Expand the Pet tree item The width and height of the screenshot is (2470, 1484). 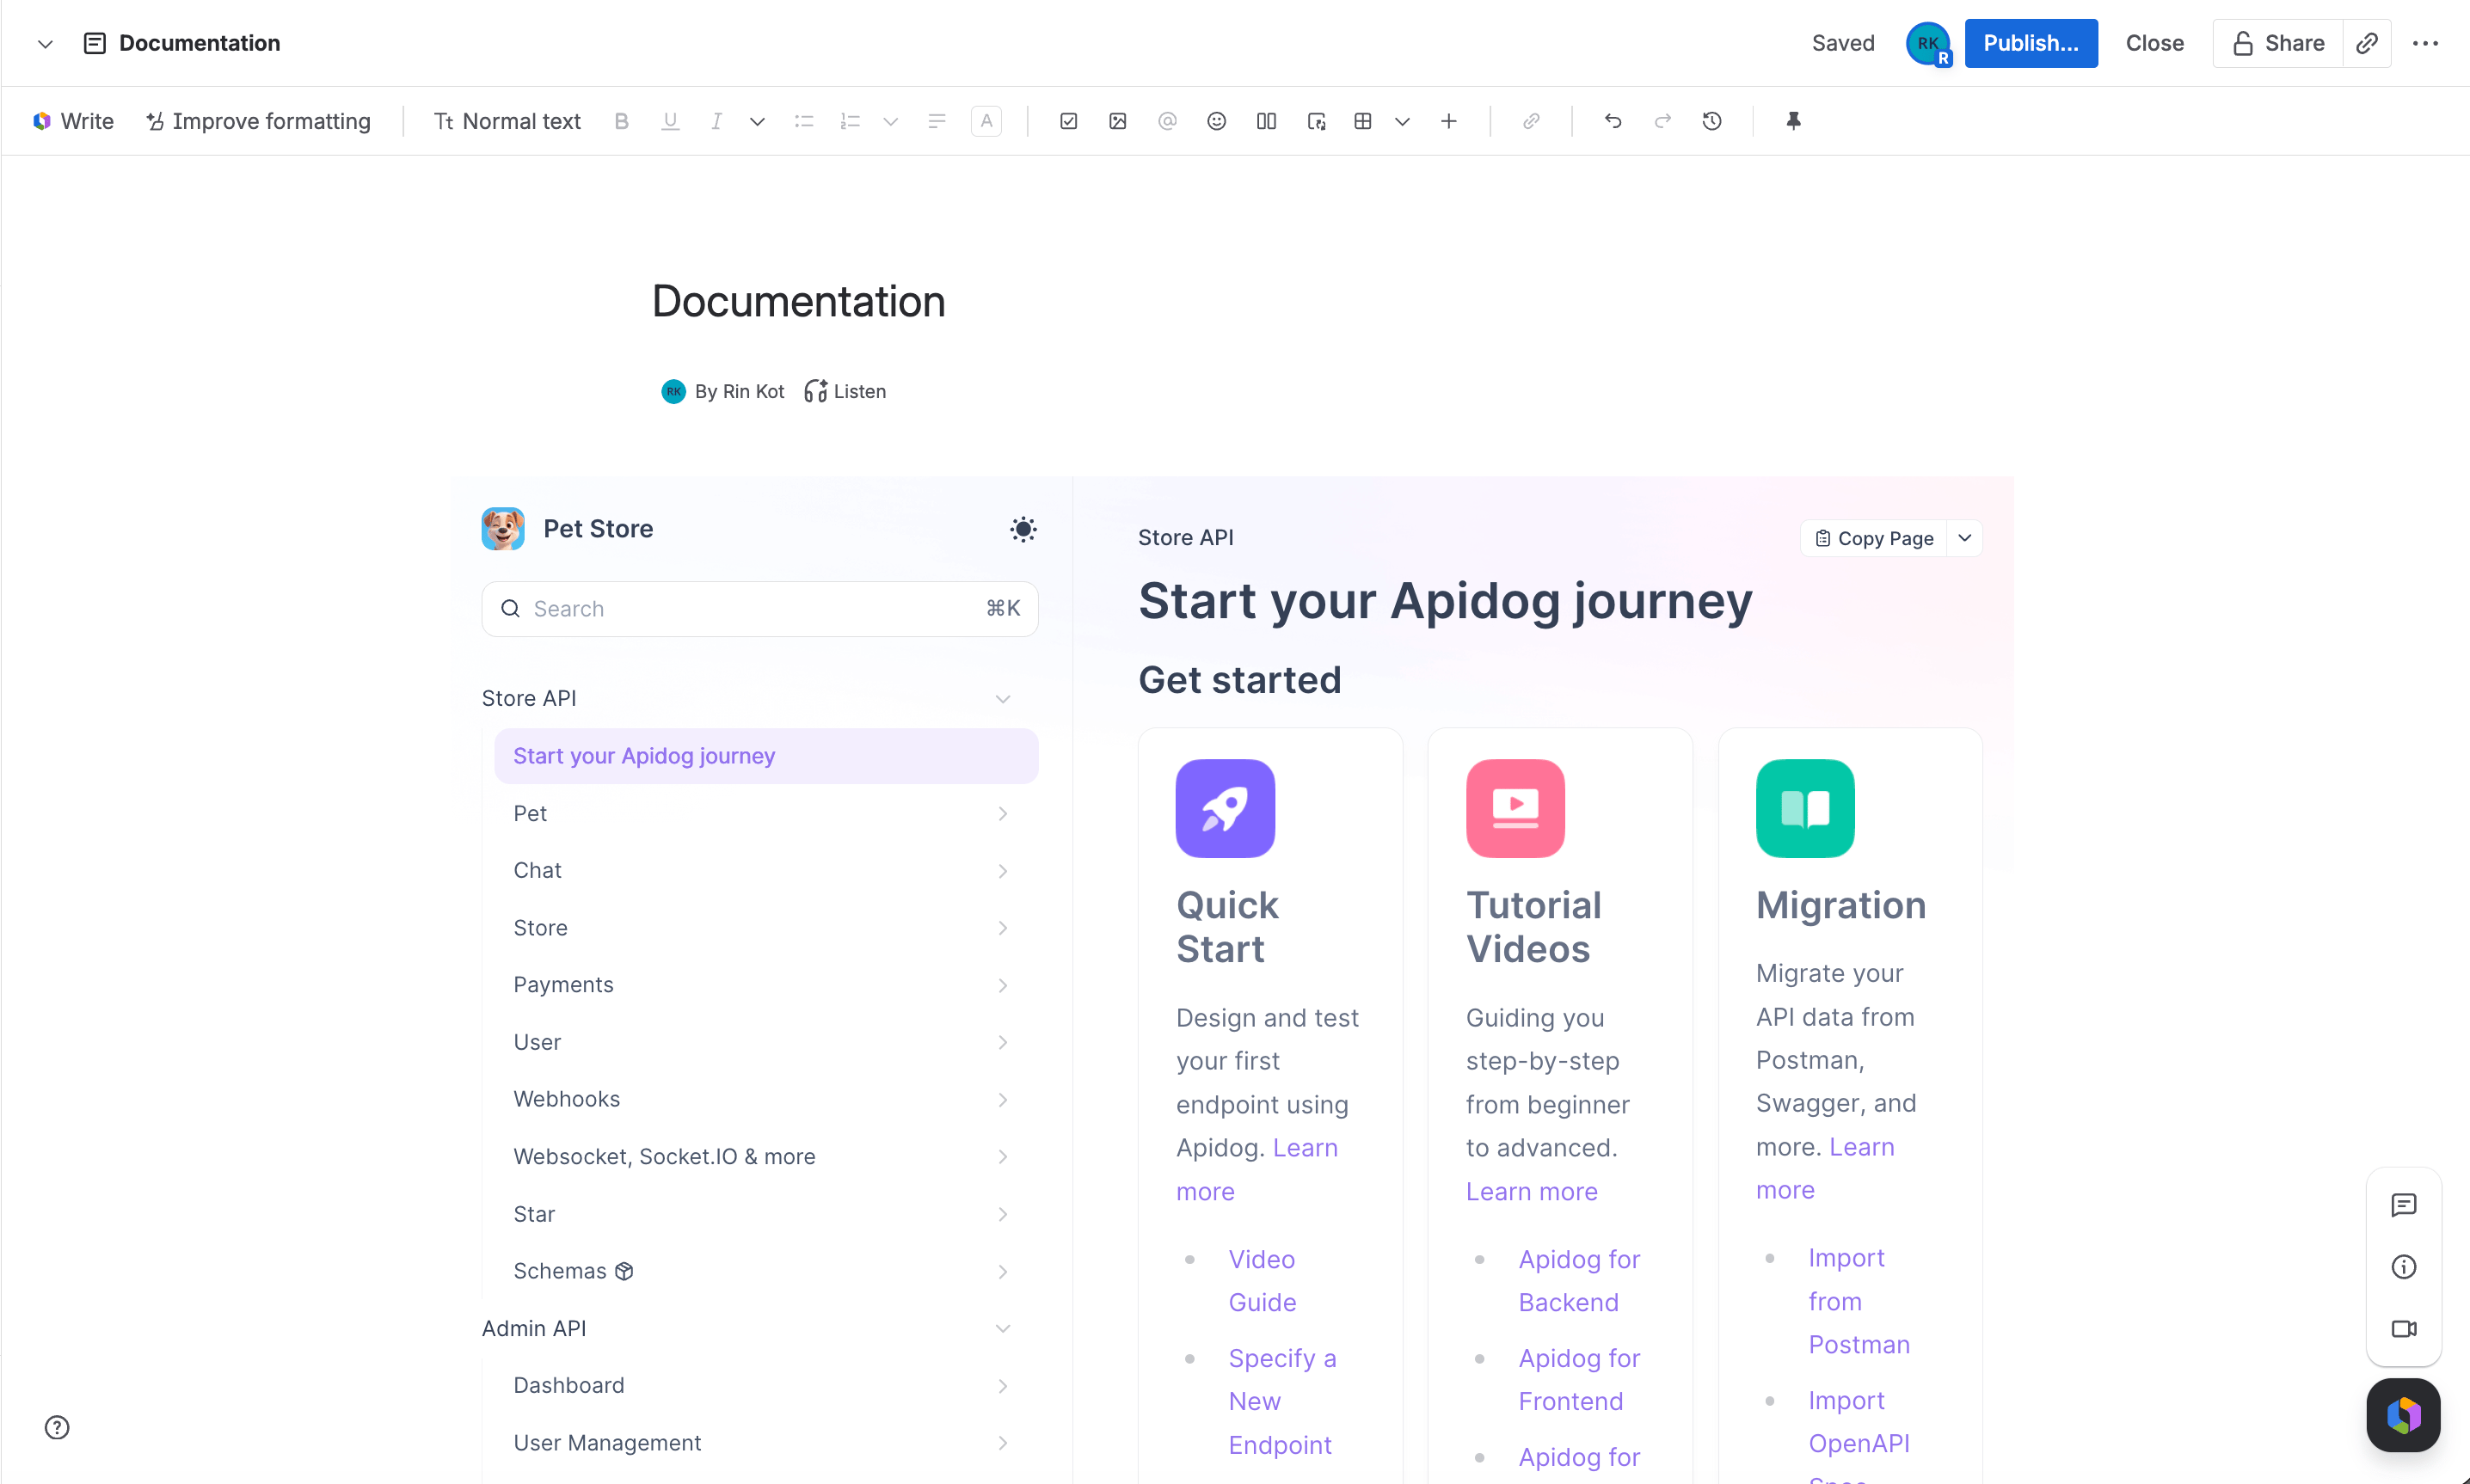[1002, 814]
